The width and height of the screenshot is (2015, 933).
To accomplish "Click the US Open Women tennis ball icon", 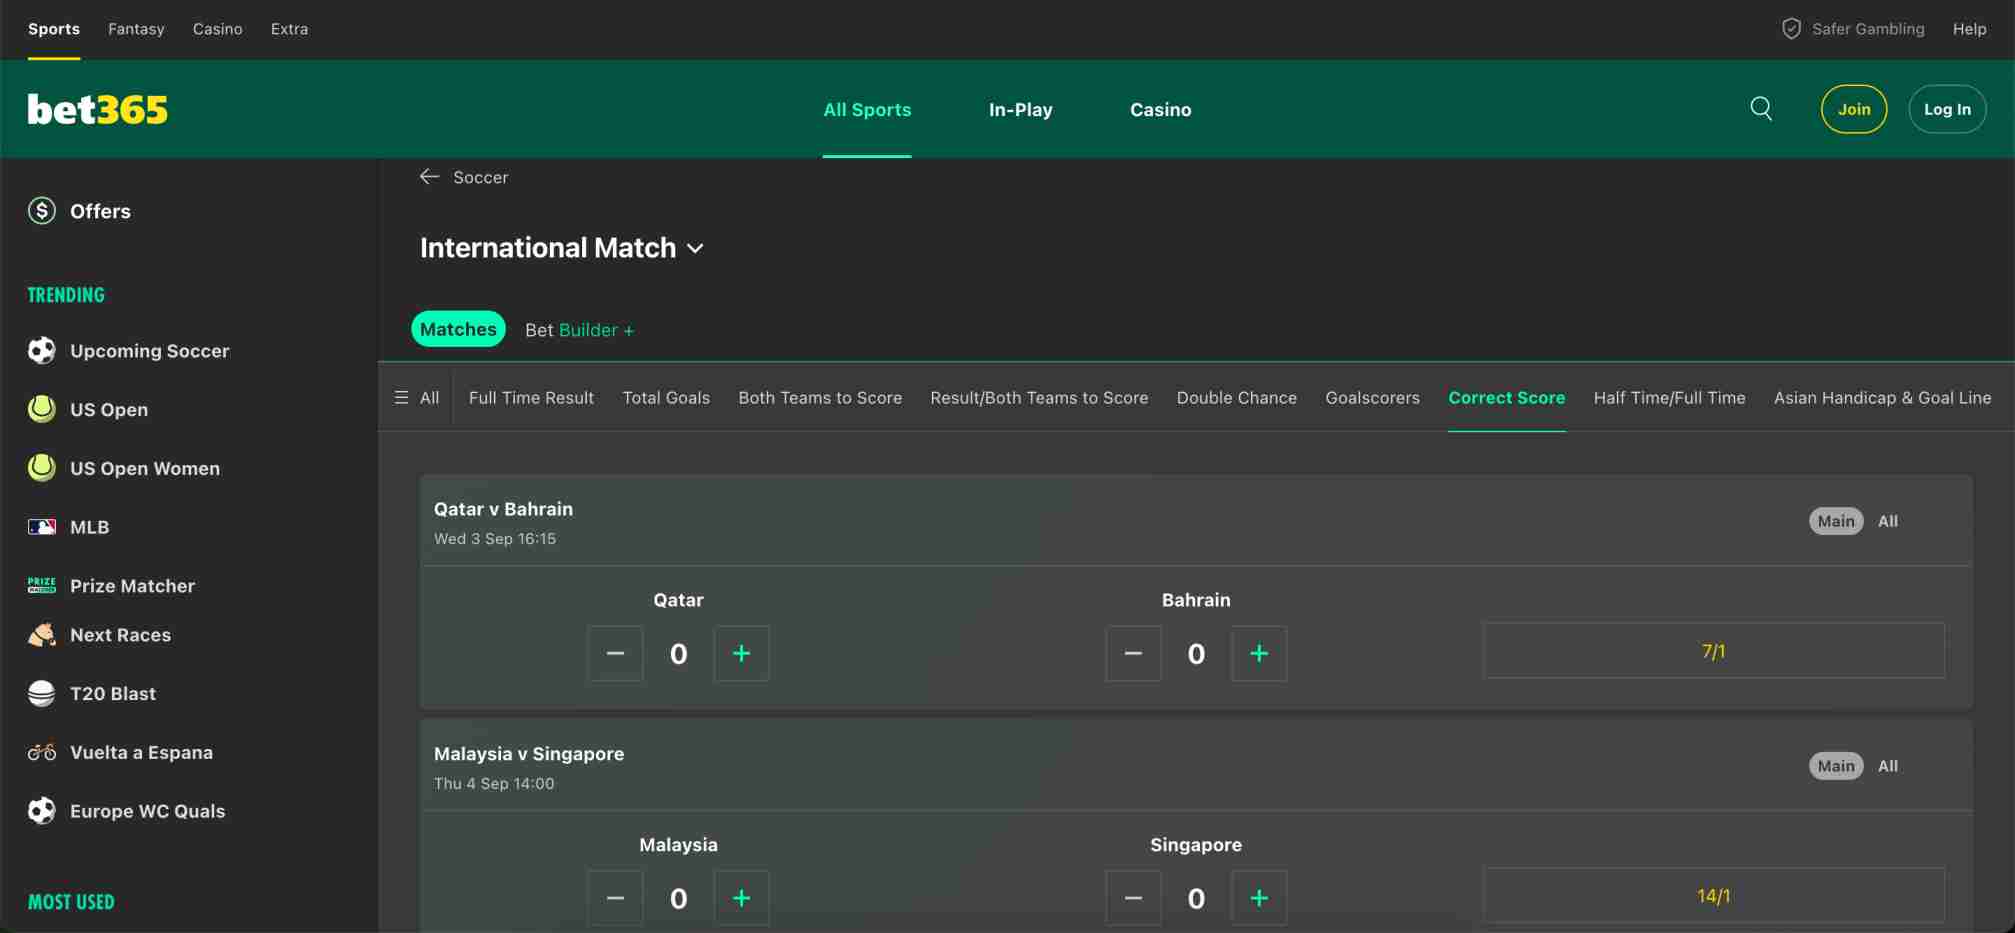I will (x=42, y=468).
